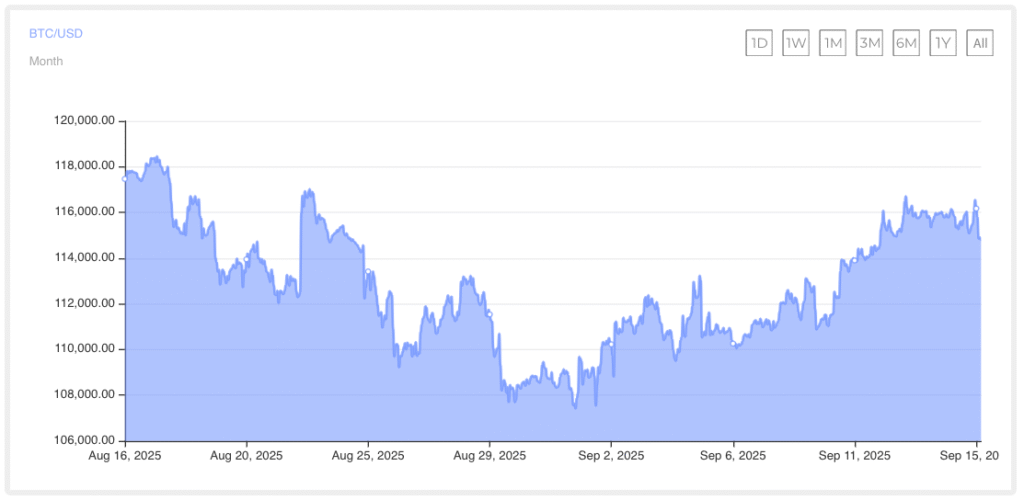Click the Aug 25, 2025 x-axis date
This screenshot has width=1024, height=500.
368,455
